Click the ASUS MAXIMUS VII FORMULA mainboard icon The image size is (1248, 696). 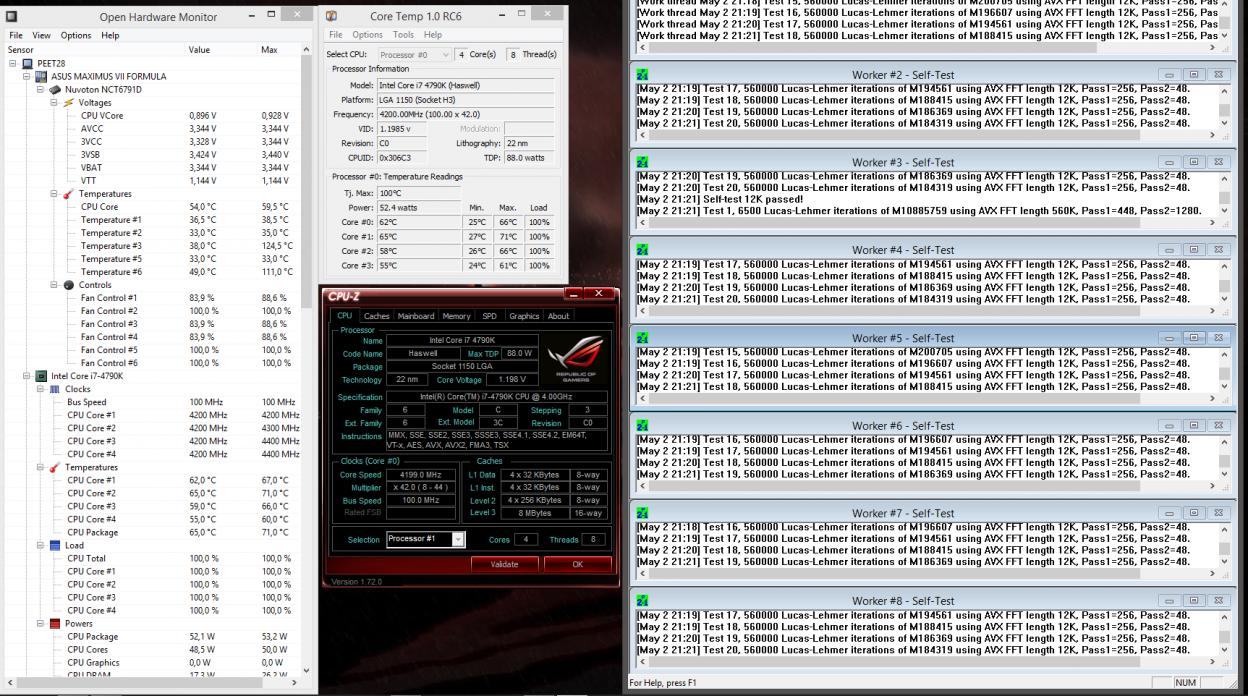[x=41, y=76]
